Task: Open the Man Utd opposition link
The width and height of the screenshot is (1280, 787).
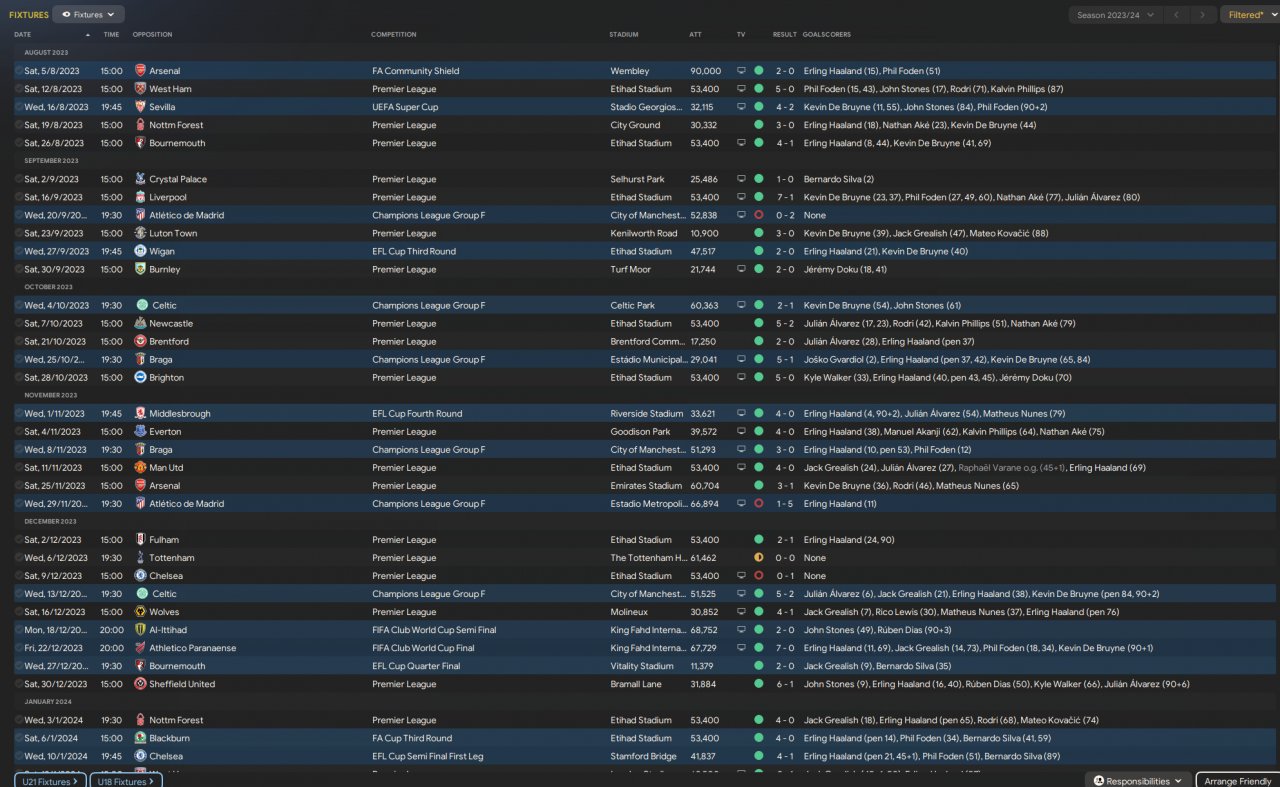Action: pos(166,467)
